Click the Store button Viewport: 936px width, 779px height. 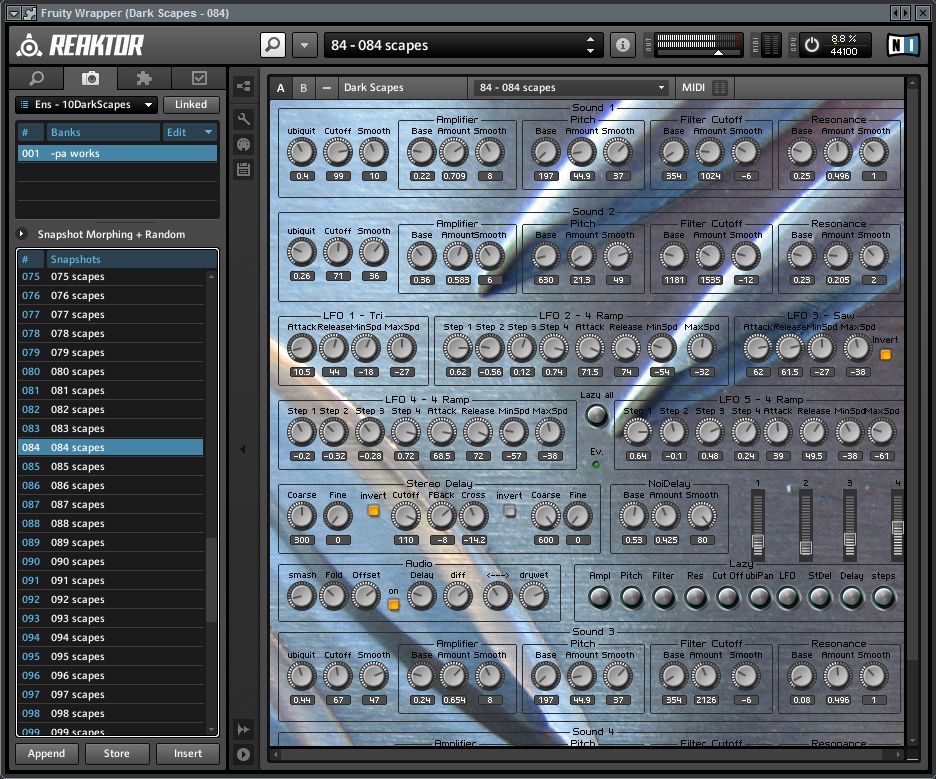[x=117, y=754]
